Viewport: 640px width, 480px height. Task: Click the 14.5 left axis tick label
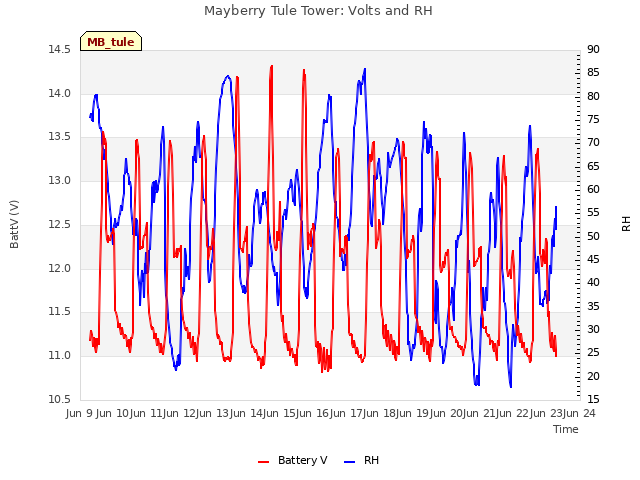pyautogui.click(x=60, y=50)
